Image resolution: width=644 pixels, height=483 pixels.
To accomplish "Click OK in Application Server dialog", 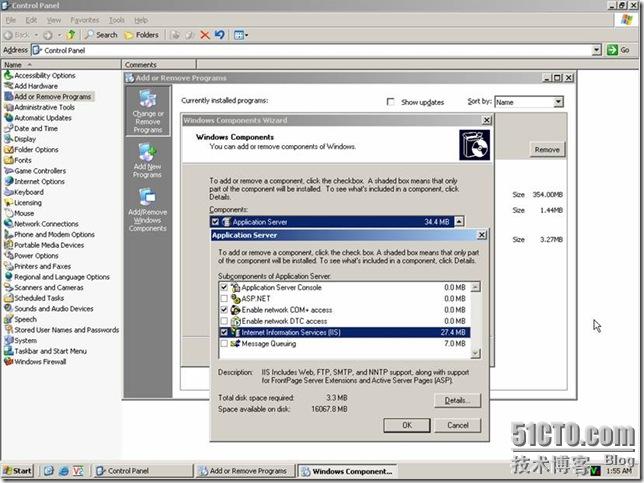I will pos(407,425).
